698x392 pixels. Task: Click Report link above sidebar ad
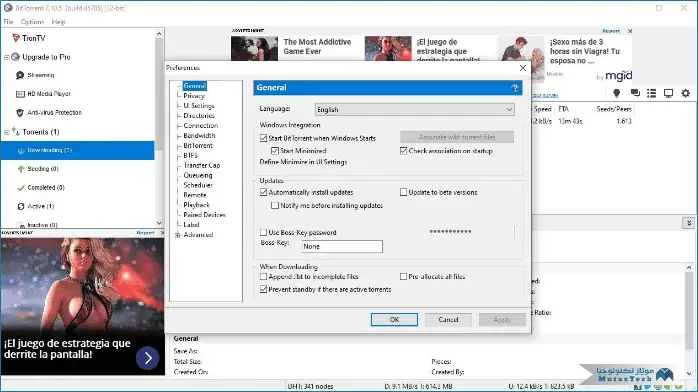145,233
